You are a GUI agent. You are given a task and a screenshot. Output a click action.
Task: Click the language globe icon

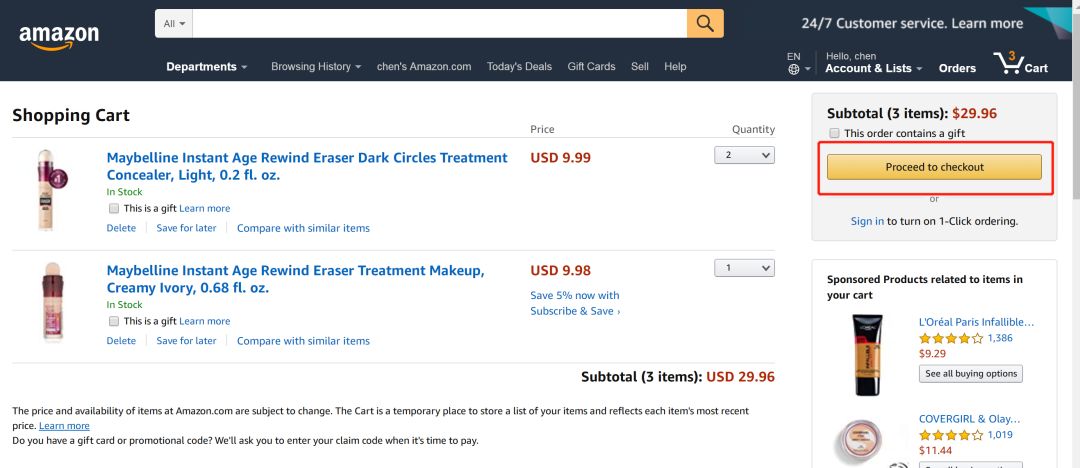pyautogui.click(x=794, y=69)
